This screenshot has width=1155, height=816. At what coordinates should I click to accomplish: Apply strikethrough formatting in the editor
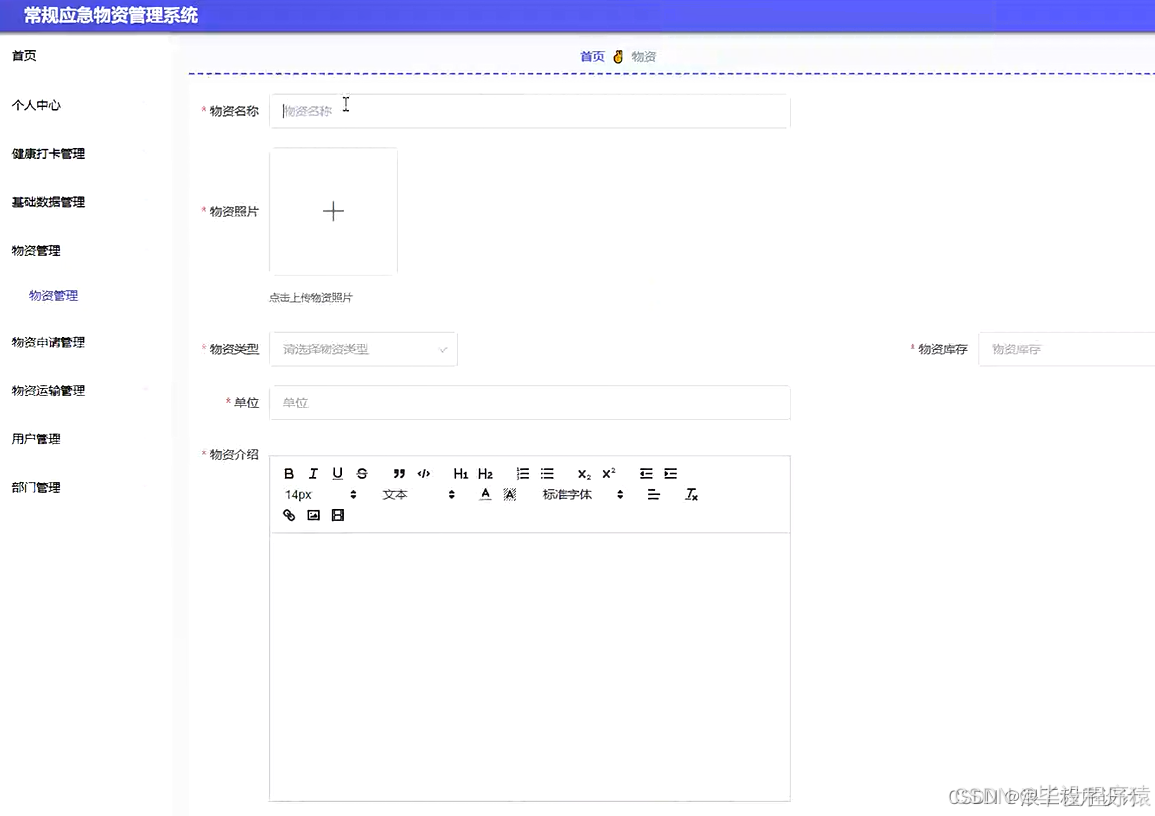click(x=362, y=474)
